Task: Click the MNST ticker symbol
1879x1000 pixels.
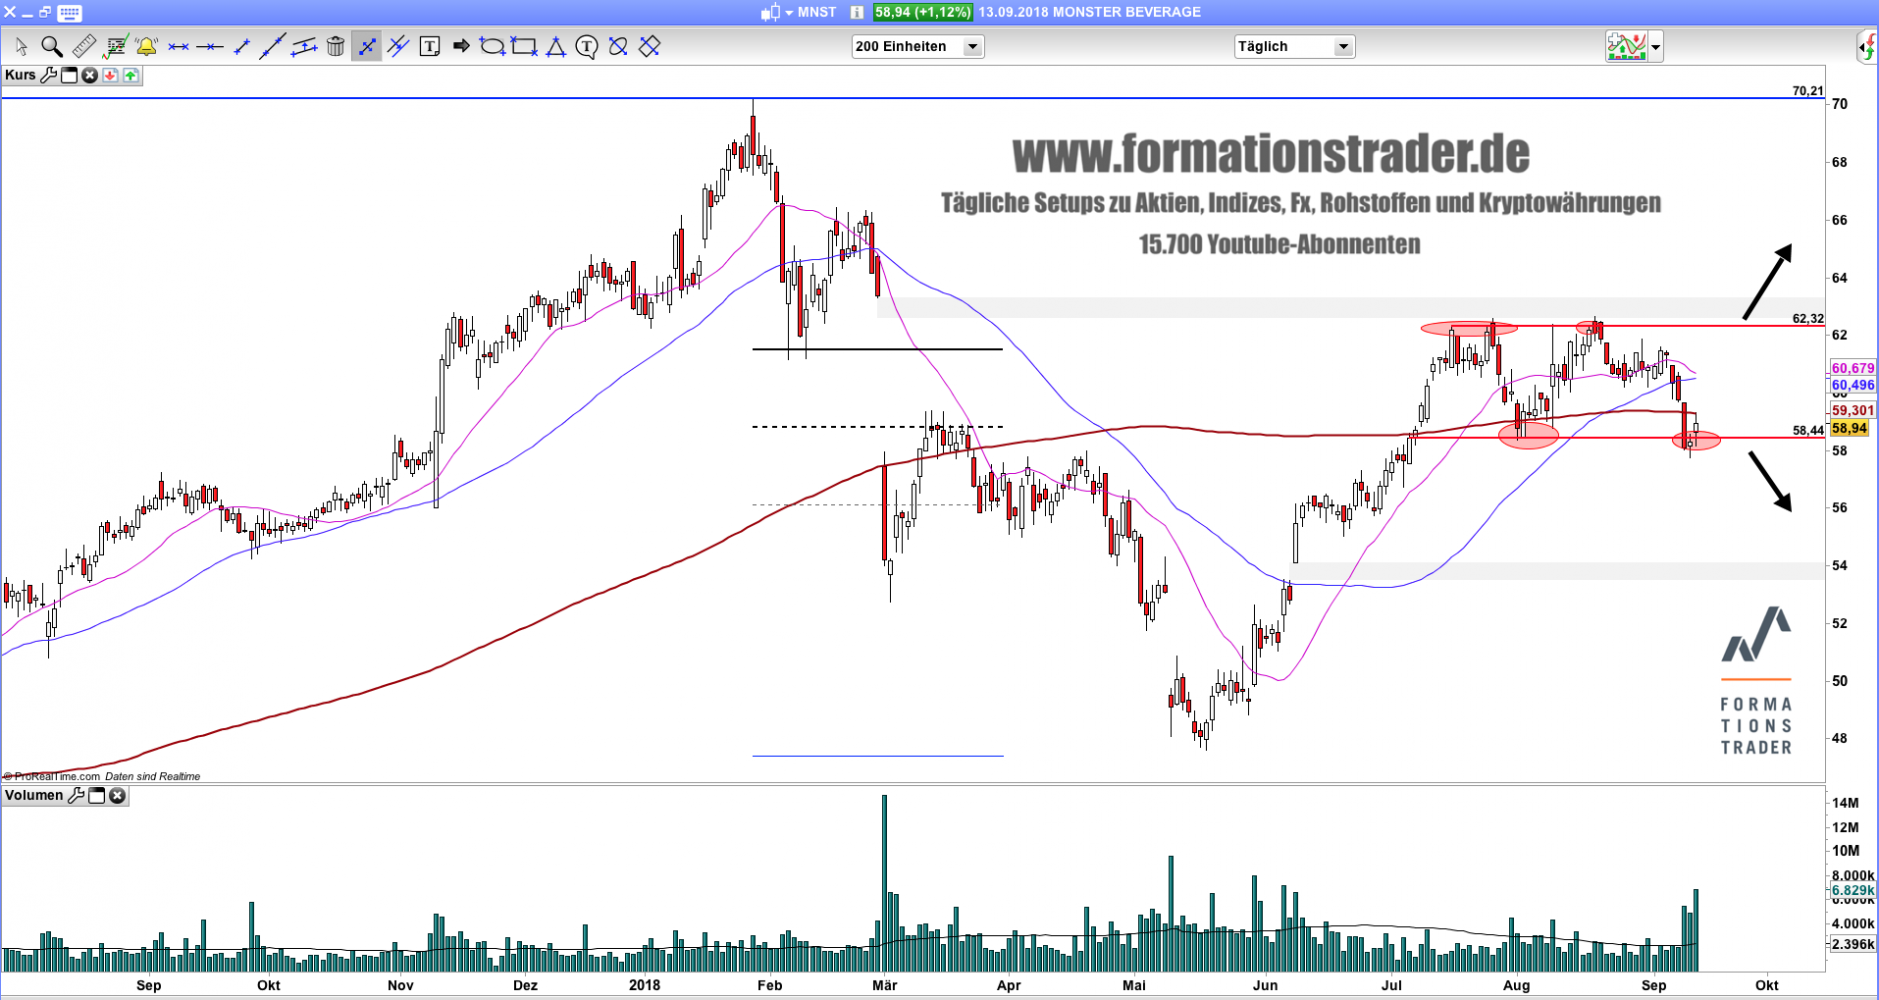Action: 817,12
